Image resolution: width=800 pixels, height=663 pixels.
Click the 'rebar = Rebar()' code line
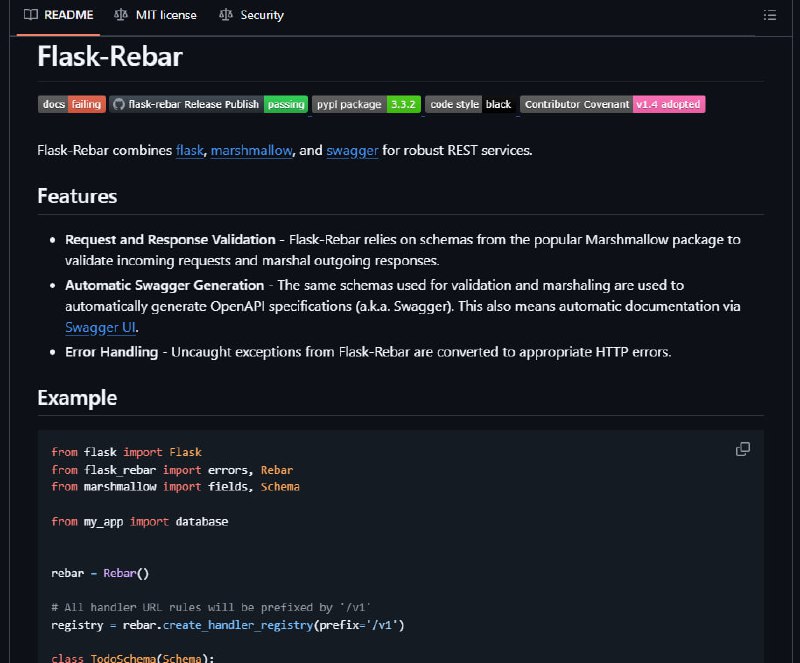[x=100, y=573]
